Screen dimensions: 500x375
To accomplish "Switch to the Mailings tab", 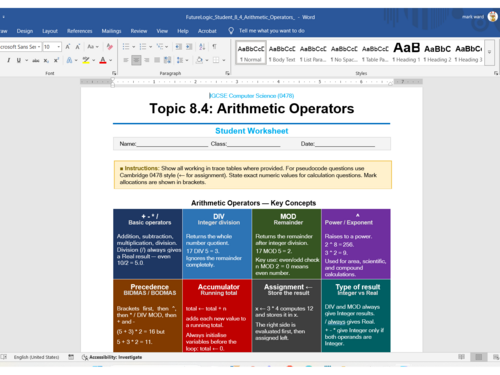I will (x=111, y=31).
